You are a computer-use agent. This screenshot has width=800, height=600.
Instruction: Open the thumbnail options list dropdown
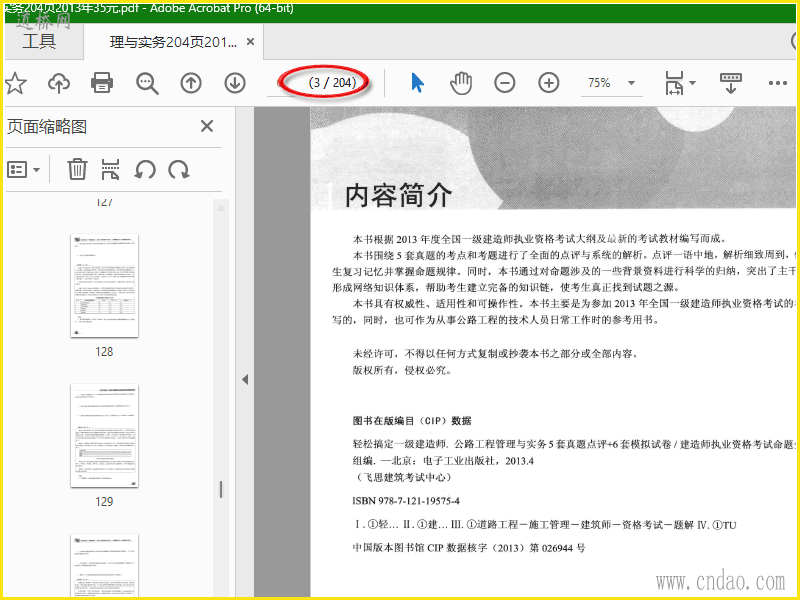tap(23, 169)
